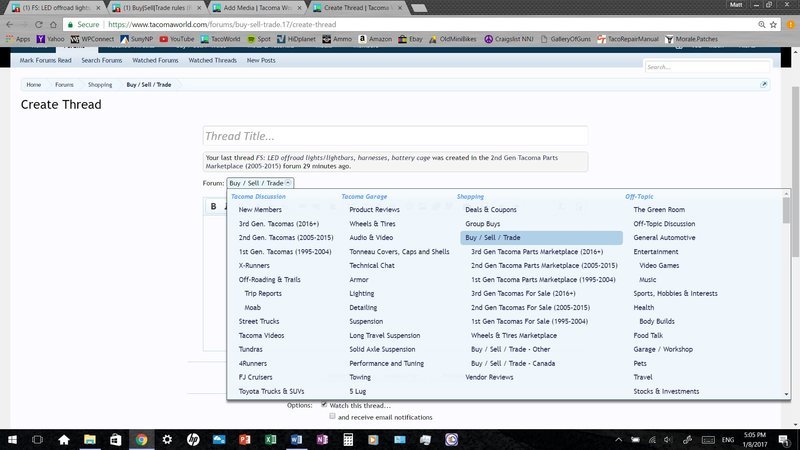Go to Shopping breadcrumb
800x450 pixels.
pyautogui.click(x=99, y=85)
